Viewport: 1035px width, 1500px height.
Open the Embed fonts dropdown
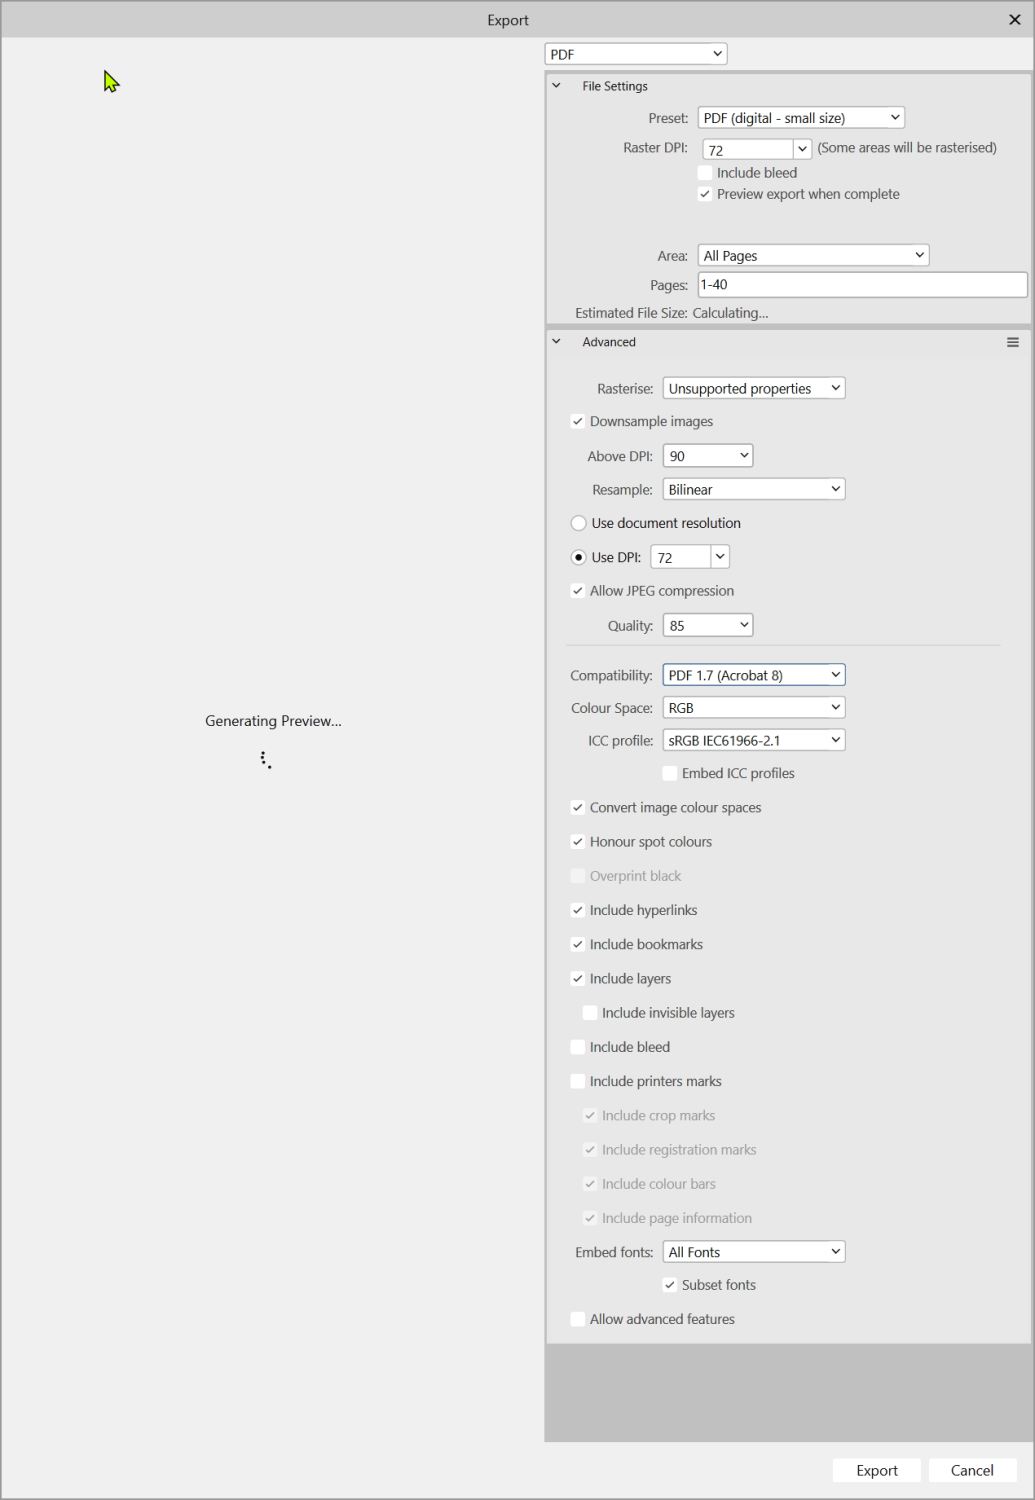click(754, 1252)
